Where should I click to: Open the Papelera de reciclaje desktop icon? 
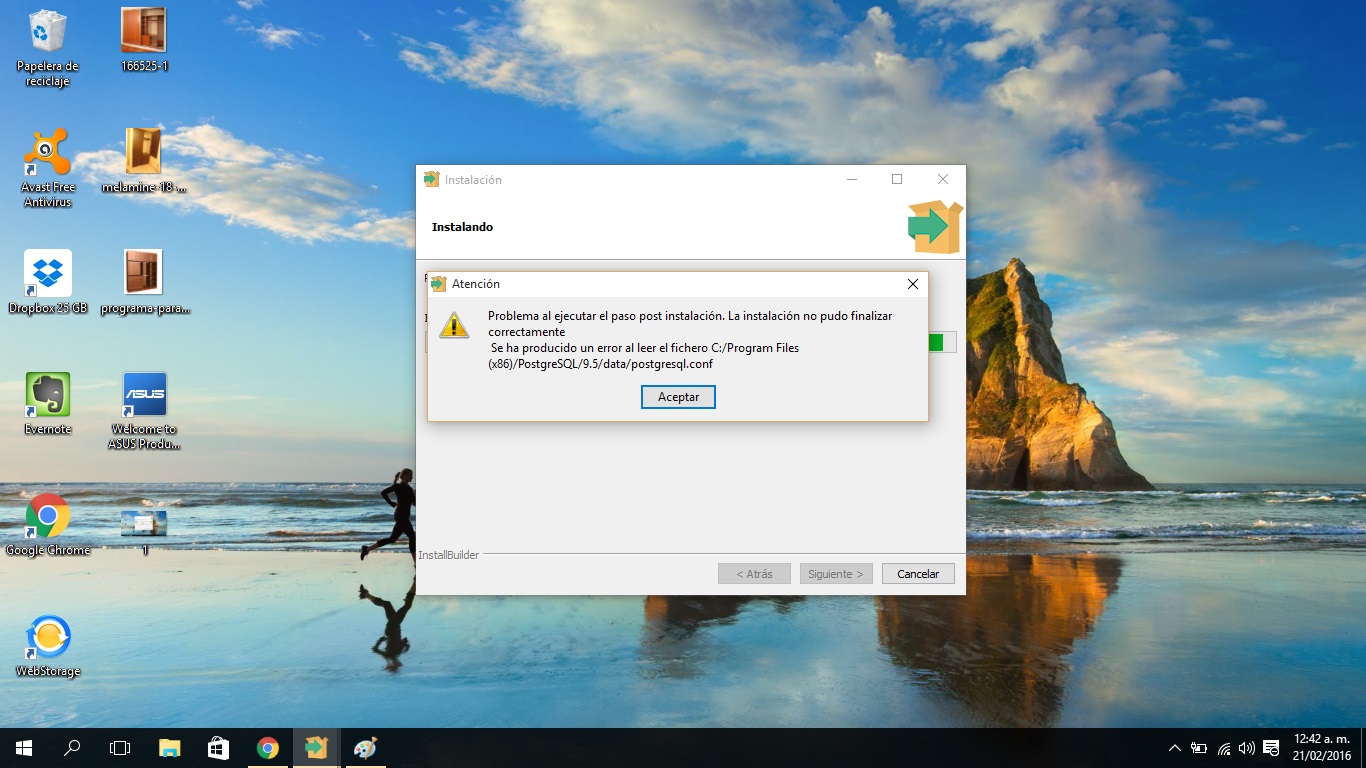click(47, 32)
